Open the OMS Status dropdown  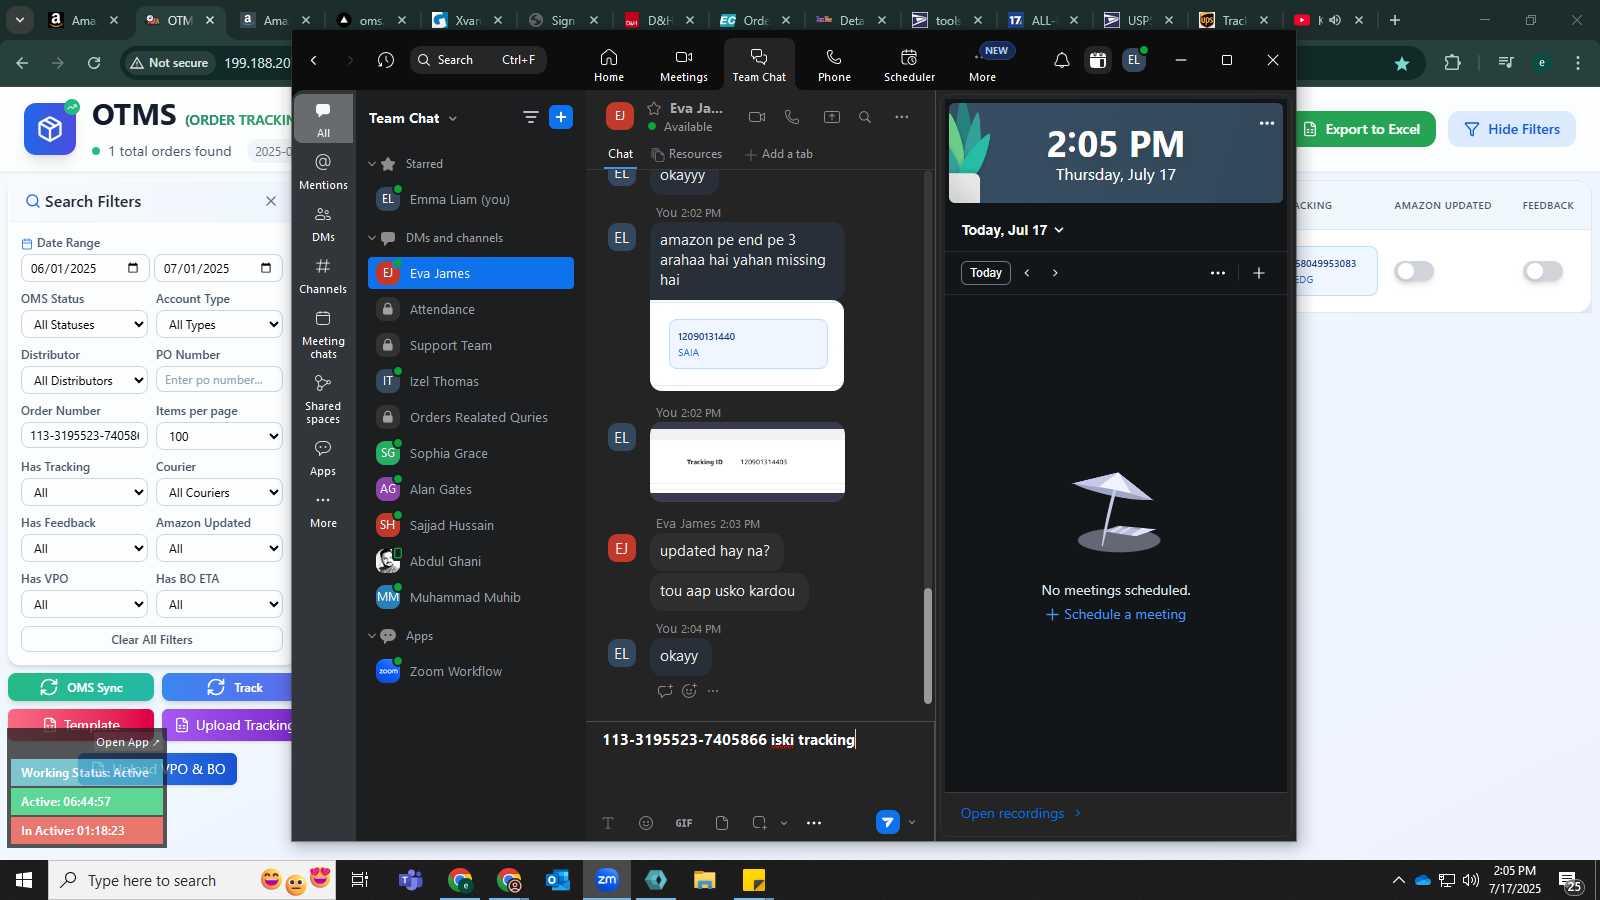point(84,325)
